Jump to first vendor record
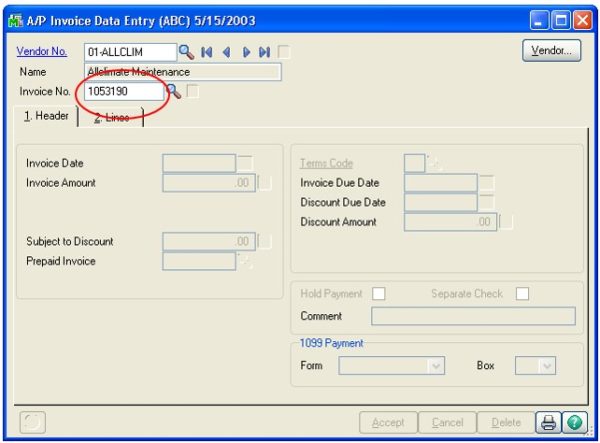The height and width of the screenshot is (443, 600). [x=207, y=52]
